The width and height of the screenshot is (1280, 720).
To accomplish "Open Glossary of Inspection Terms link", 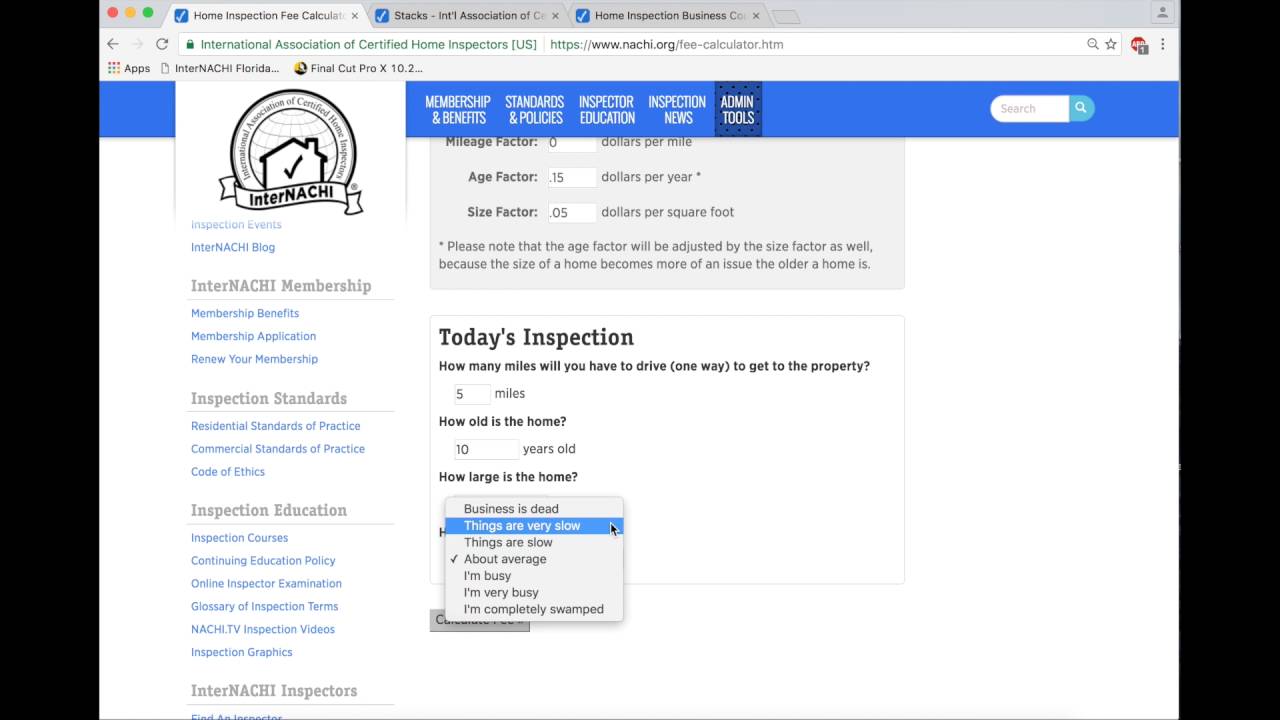I will tap(264, 607).
